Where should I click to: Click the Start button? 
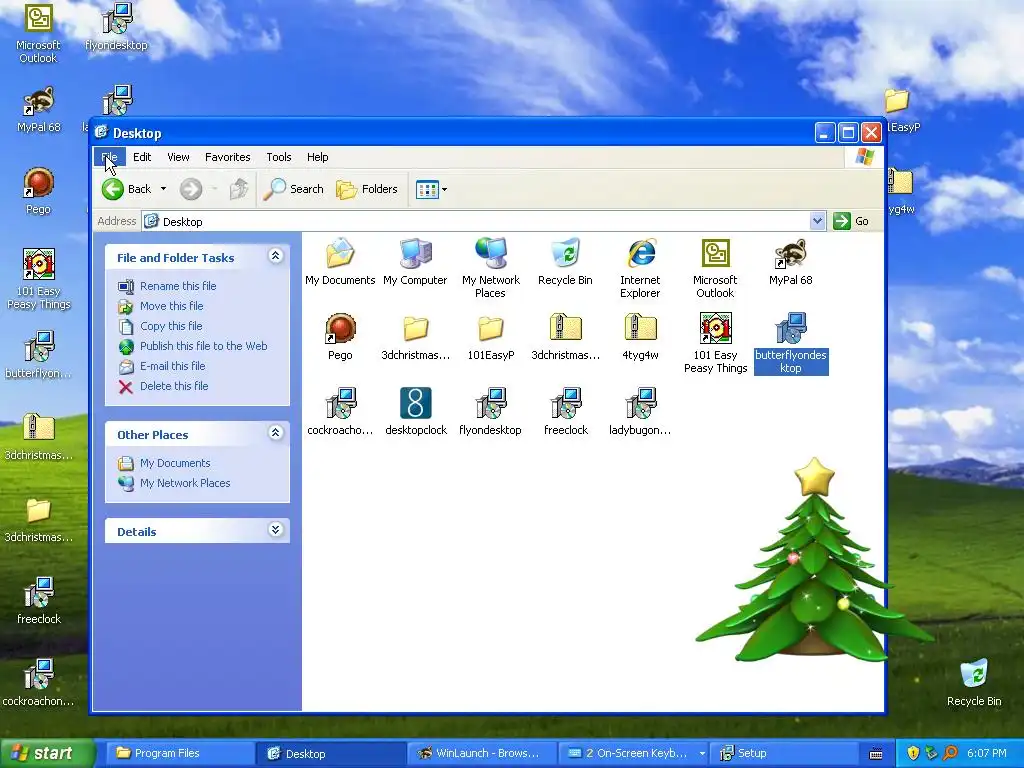click(47, 753)
